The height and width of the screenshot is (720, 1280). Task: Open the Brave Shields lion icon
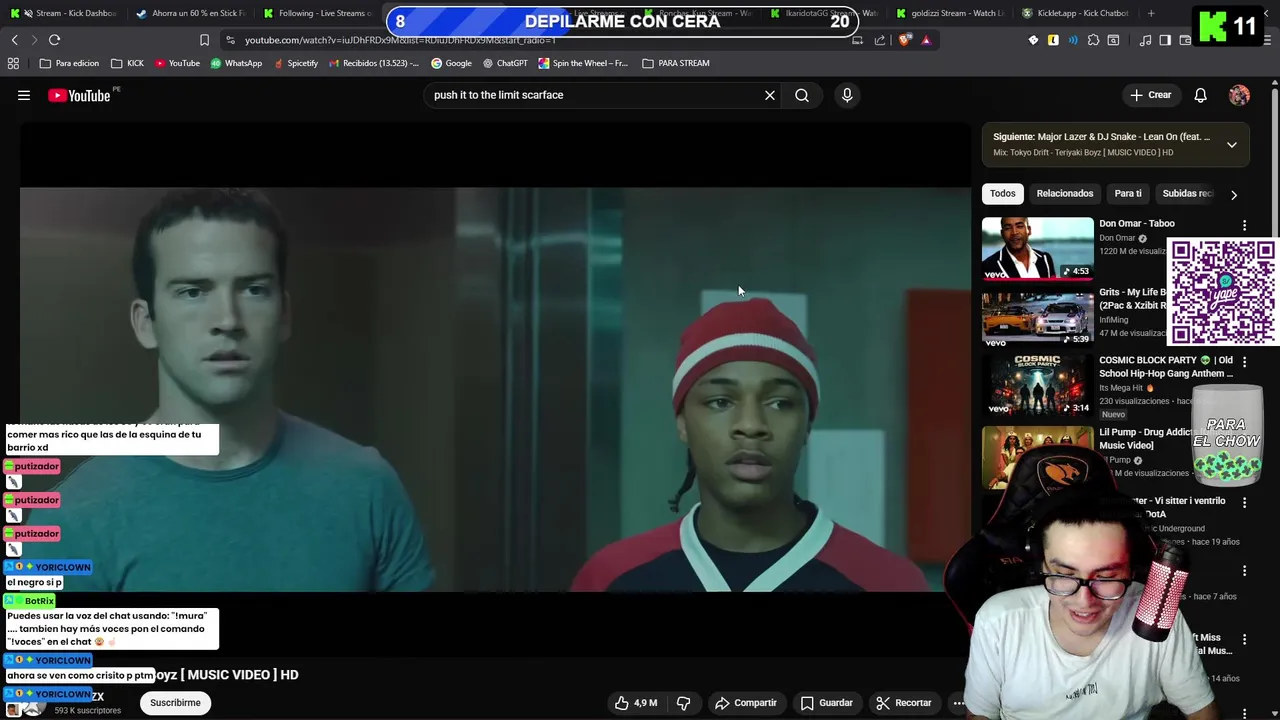tap(905, 40)
